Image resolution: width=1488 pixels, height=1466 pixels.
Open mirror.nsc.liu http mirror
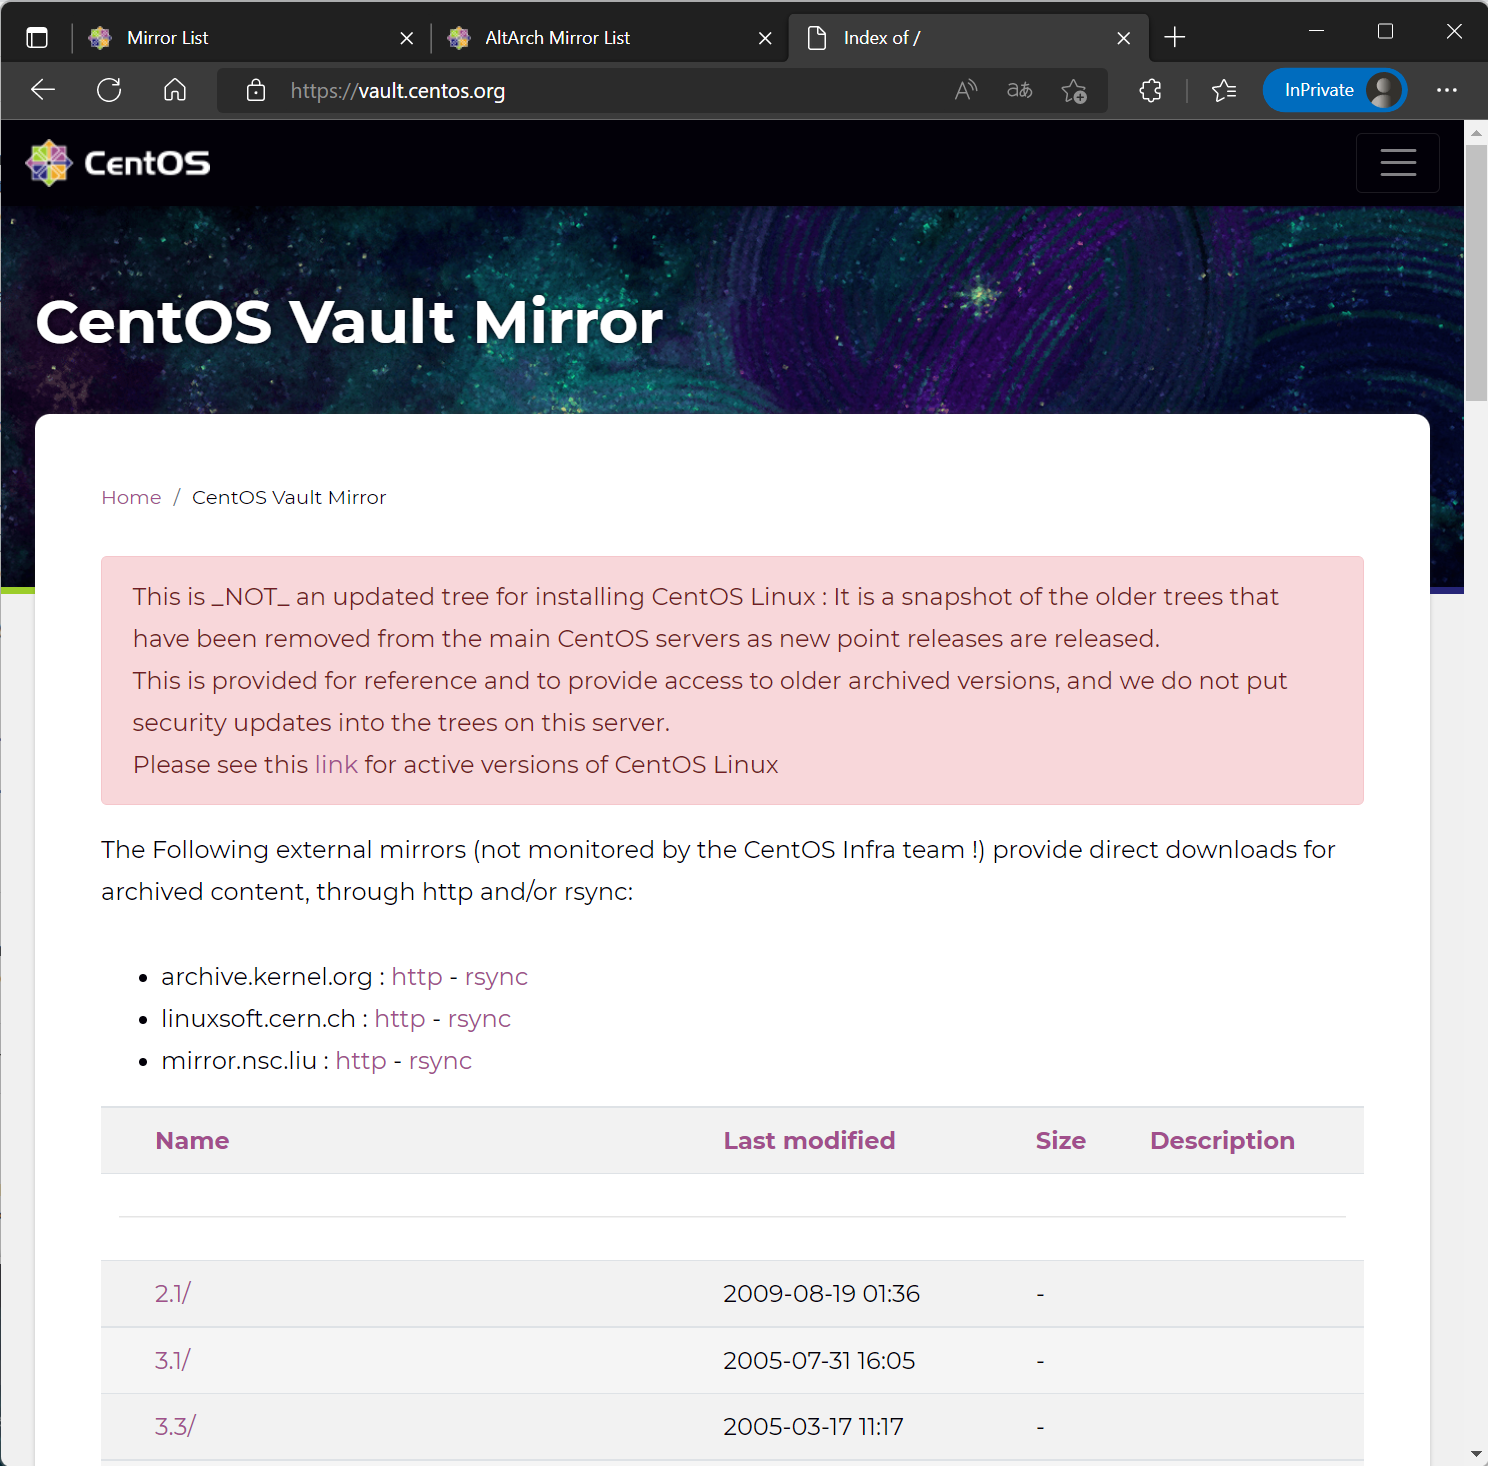coord(361,1061)
